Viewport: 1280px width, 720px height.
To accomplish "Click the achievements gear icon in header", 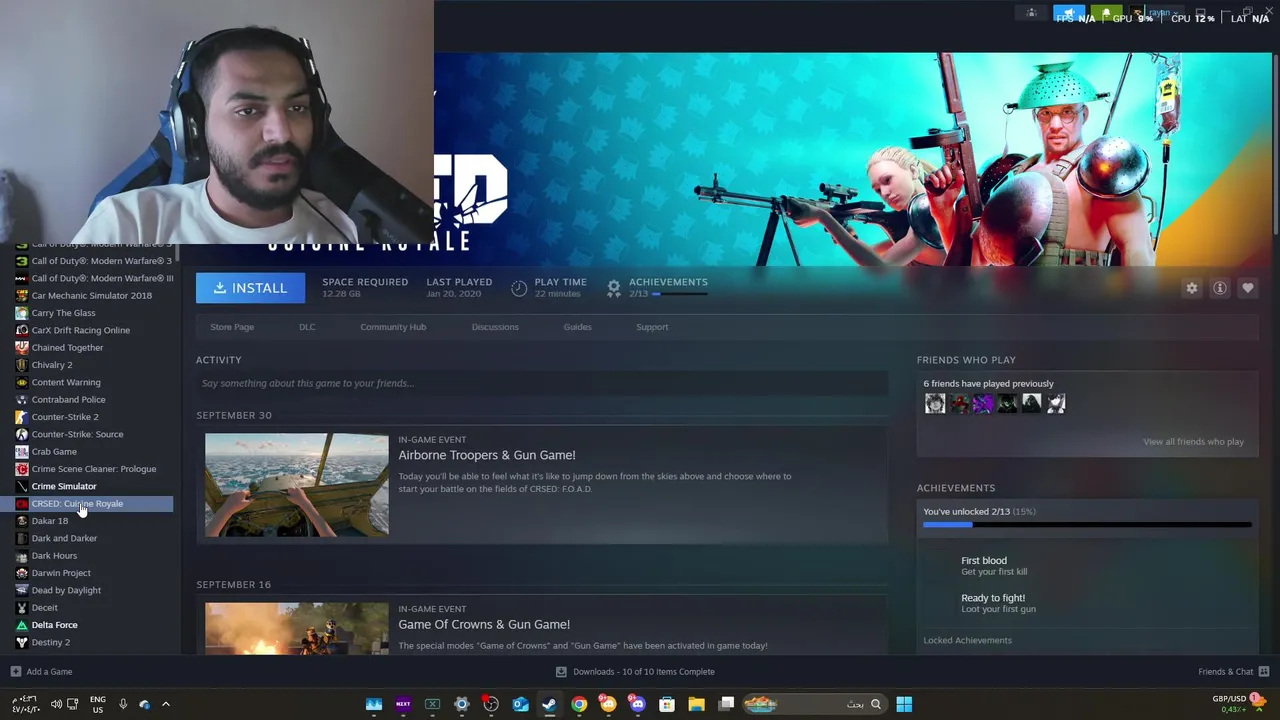I will [x=614, y=288].
